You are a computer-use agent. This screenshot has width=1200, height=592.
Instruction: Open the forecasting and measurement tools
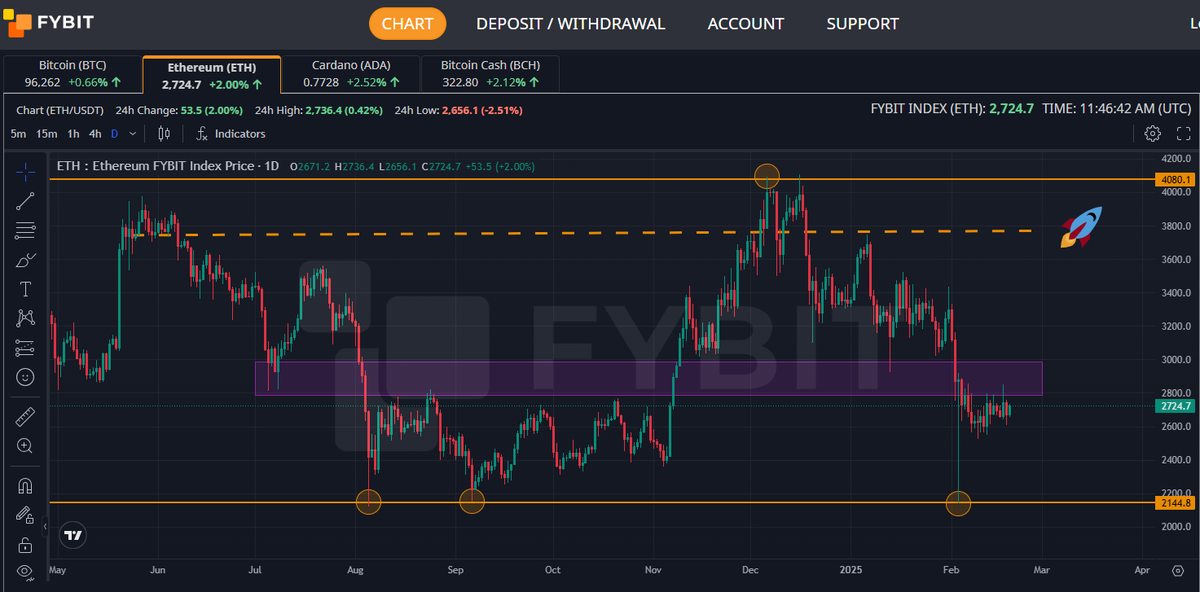pos(25,348)
